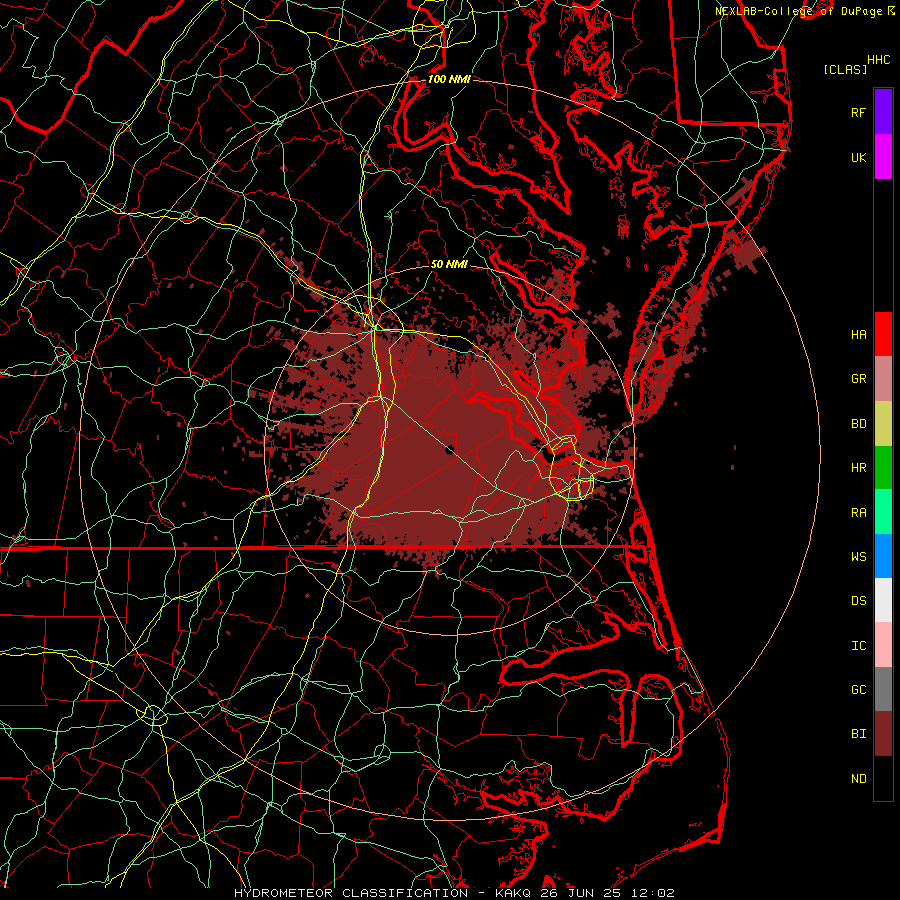Click the WS blue legend swatch
Image resolution: width=900 pixels, height=900 pixels.
[883, 556]
